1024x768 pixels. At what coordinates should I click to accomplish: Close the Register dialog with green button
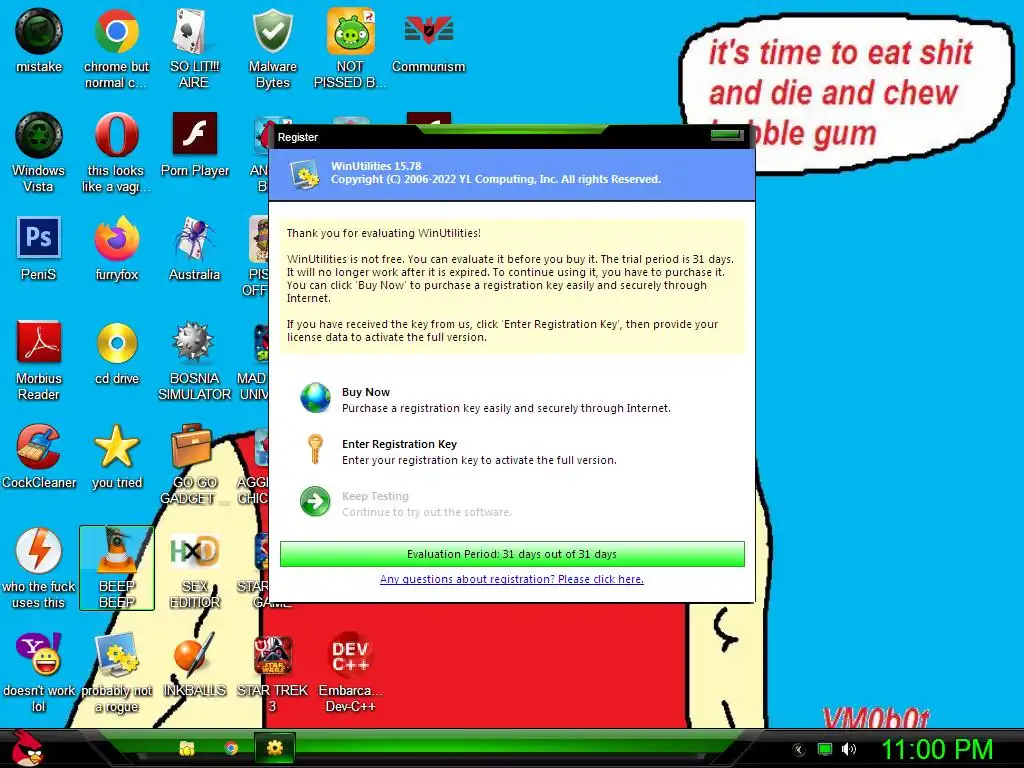[x=726, y=135]
